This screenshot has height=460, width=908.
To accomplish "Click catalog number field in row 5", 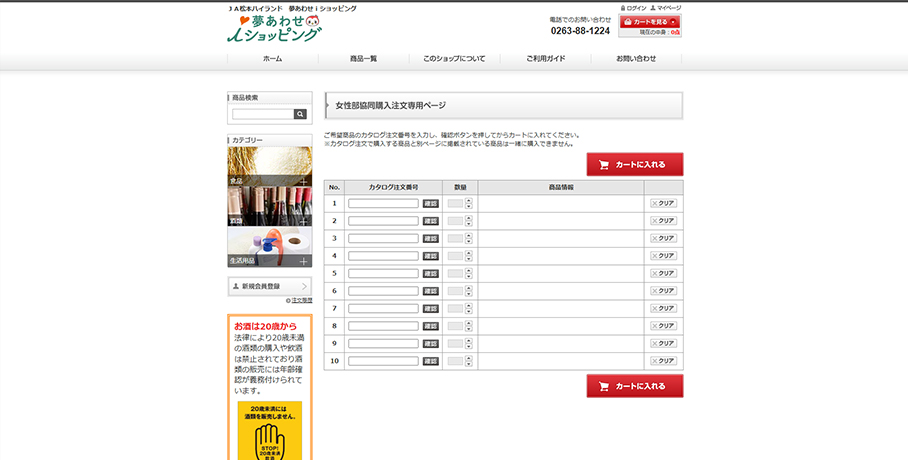I will pos(383,273).
